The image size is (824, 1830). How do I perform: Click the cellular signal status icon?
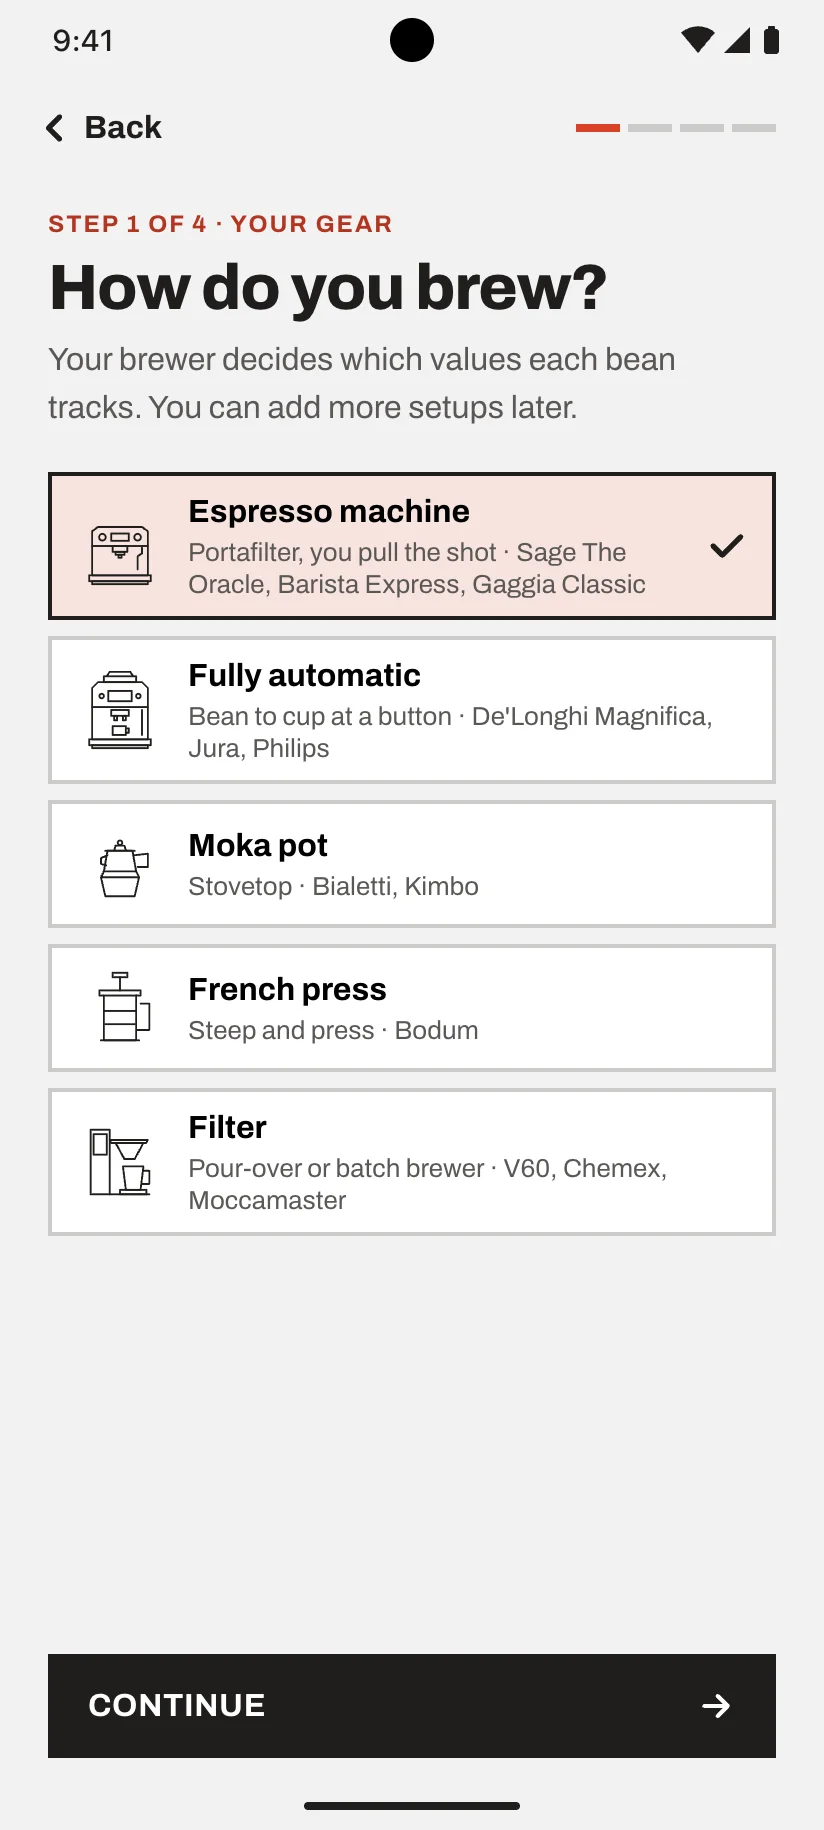[738, 40]
